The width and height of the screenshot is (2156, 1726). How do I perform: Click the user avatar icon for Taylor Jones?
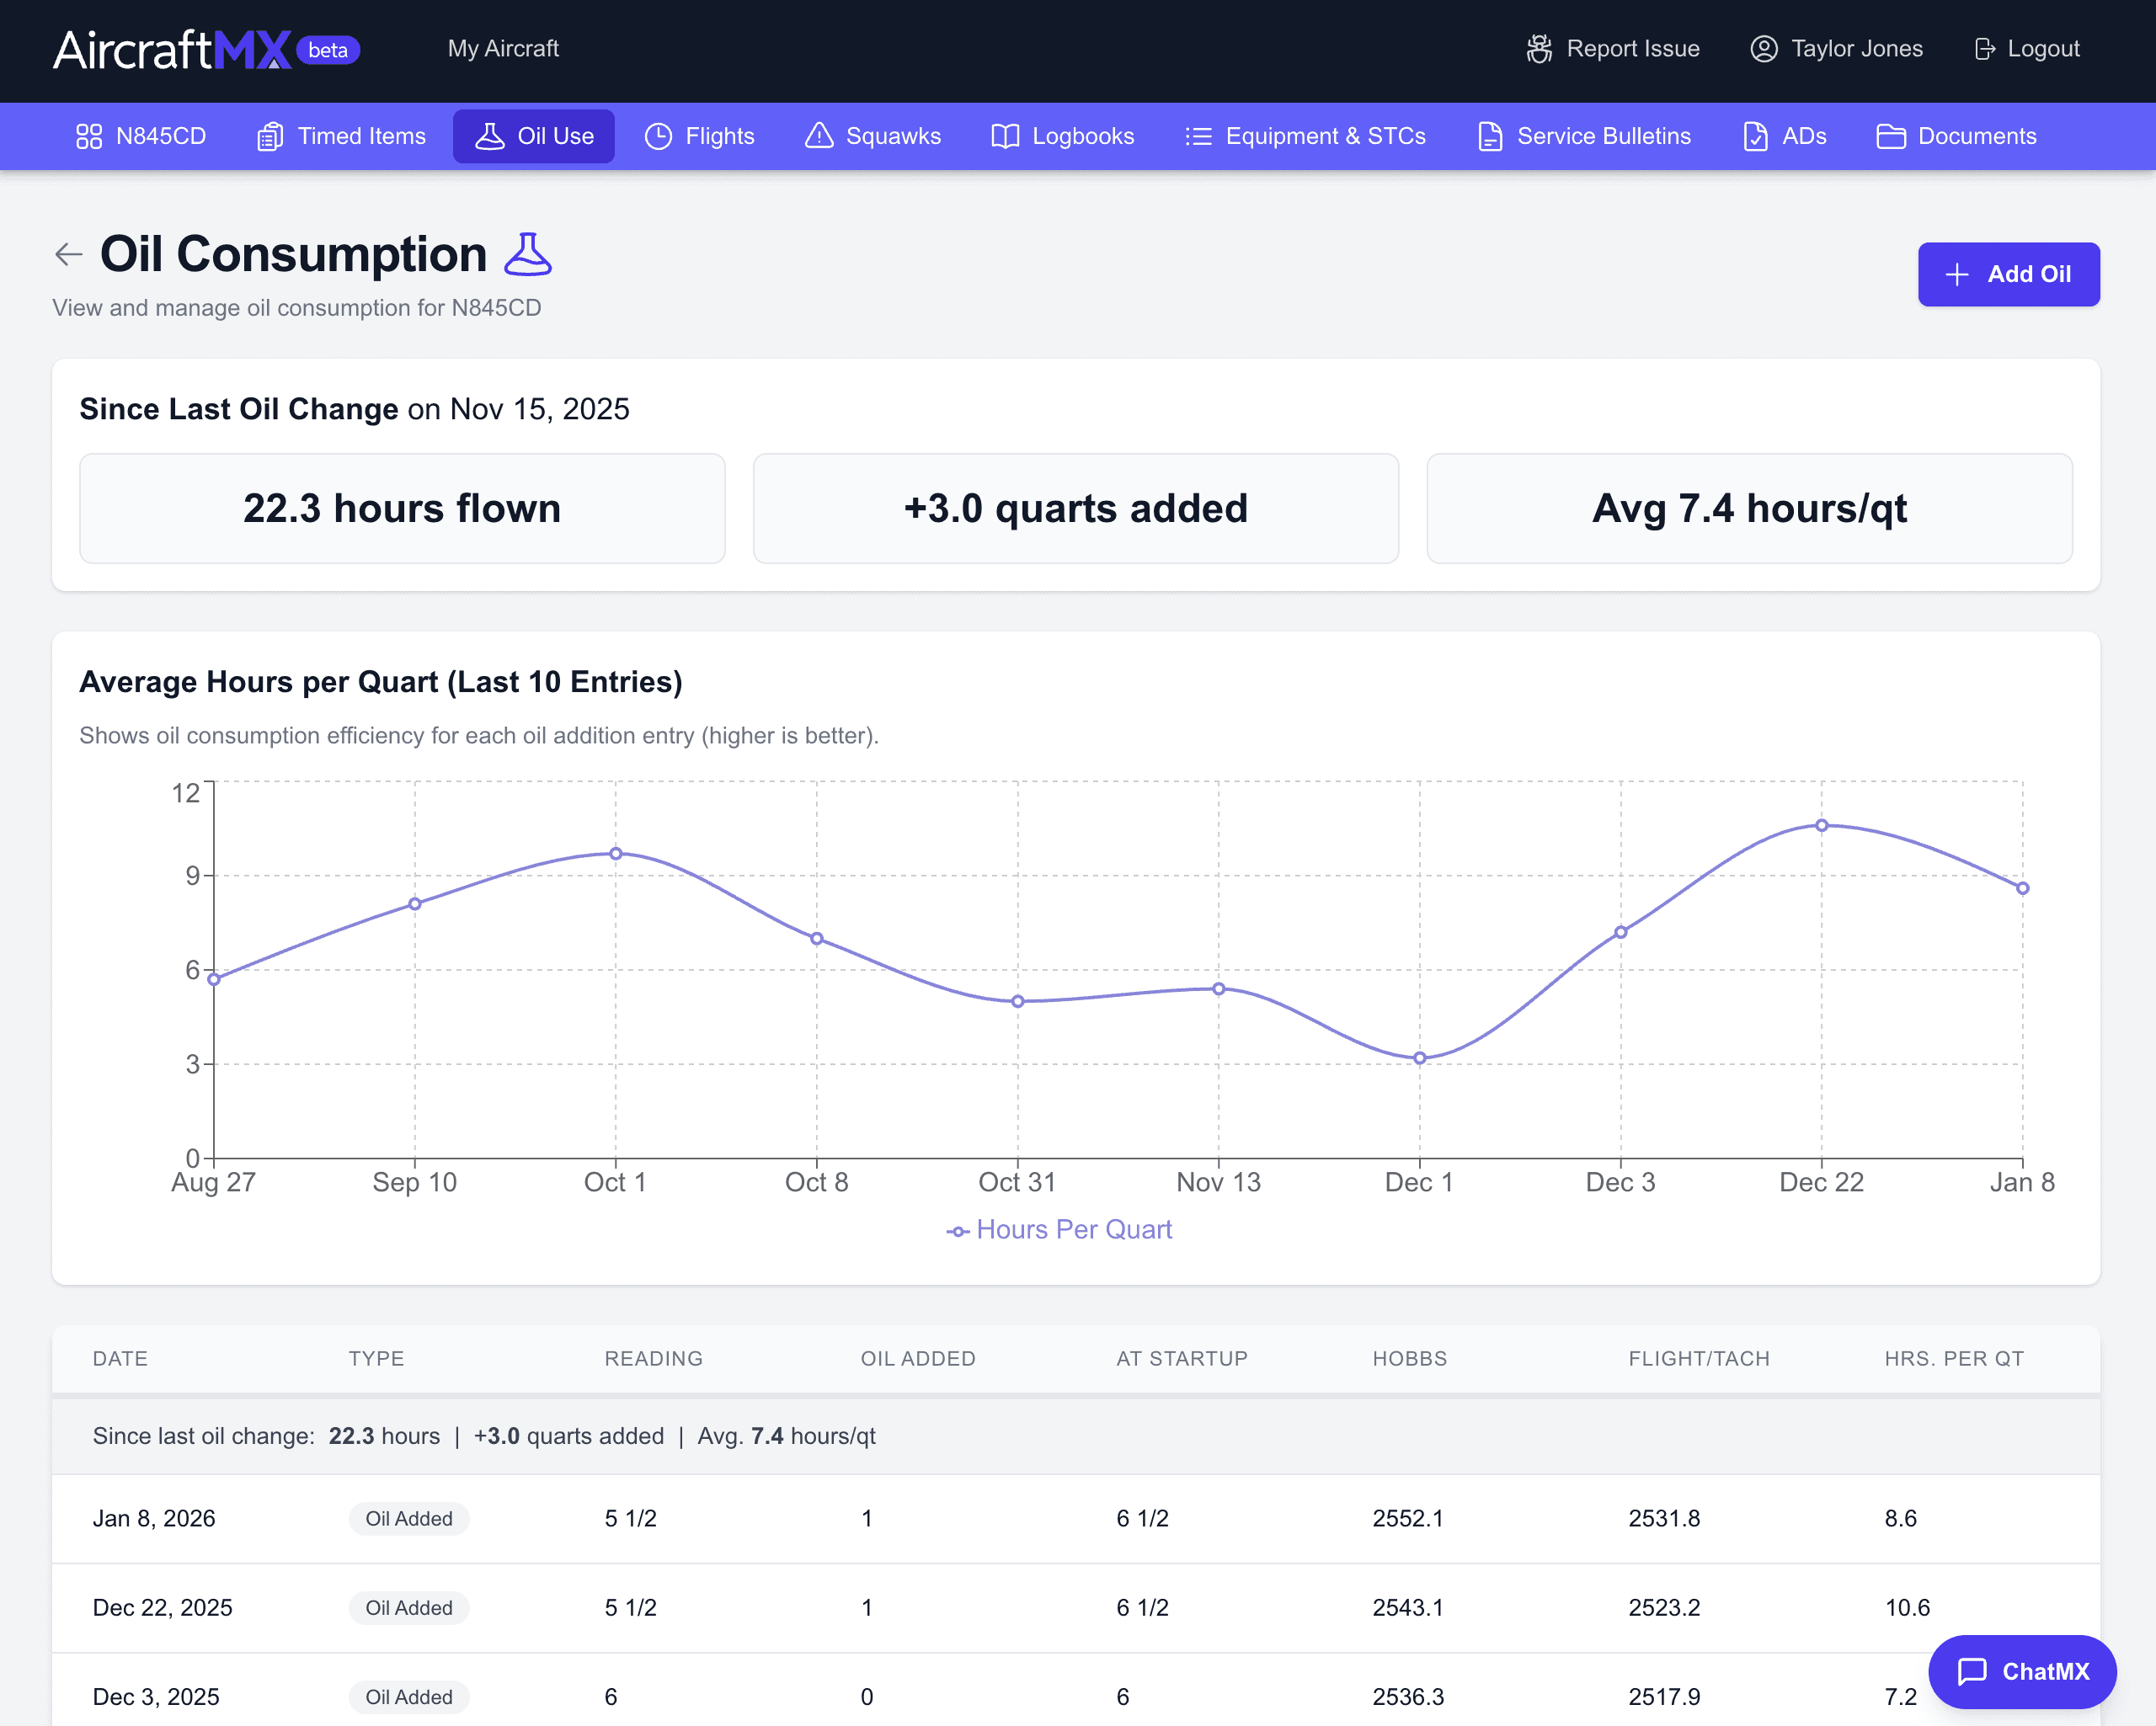(1763, 49)
